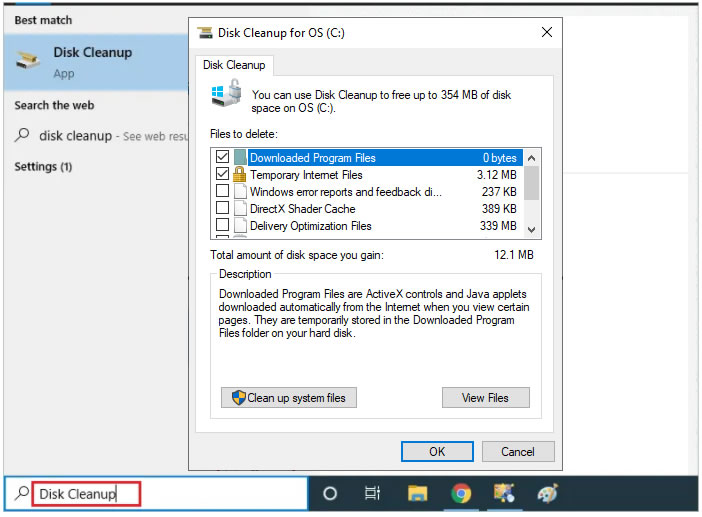Launch File Explorer from taskbar
Viewport: 702px width, 517px height.
click(x=417, y=494)
